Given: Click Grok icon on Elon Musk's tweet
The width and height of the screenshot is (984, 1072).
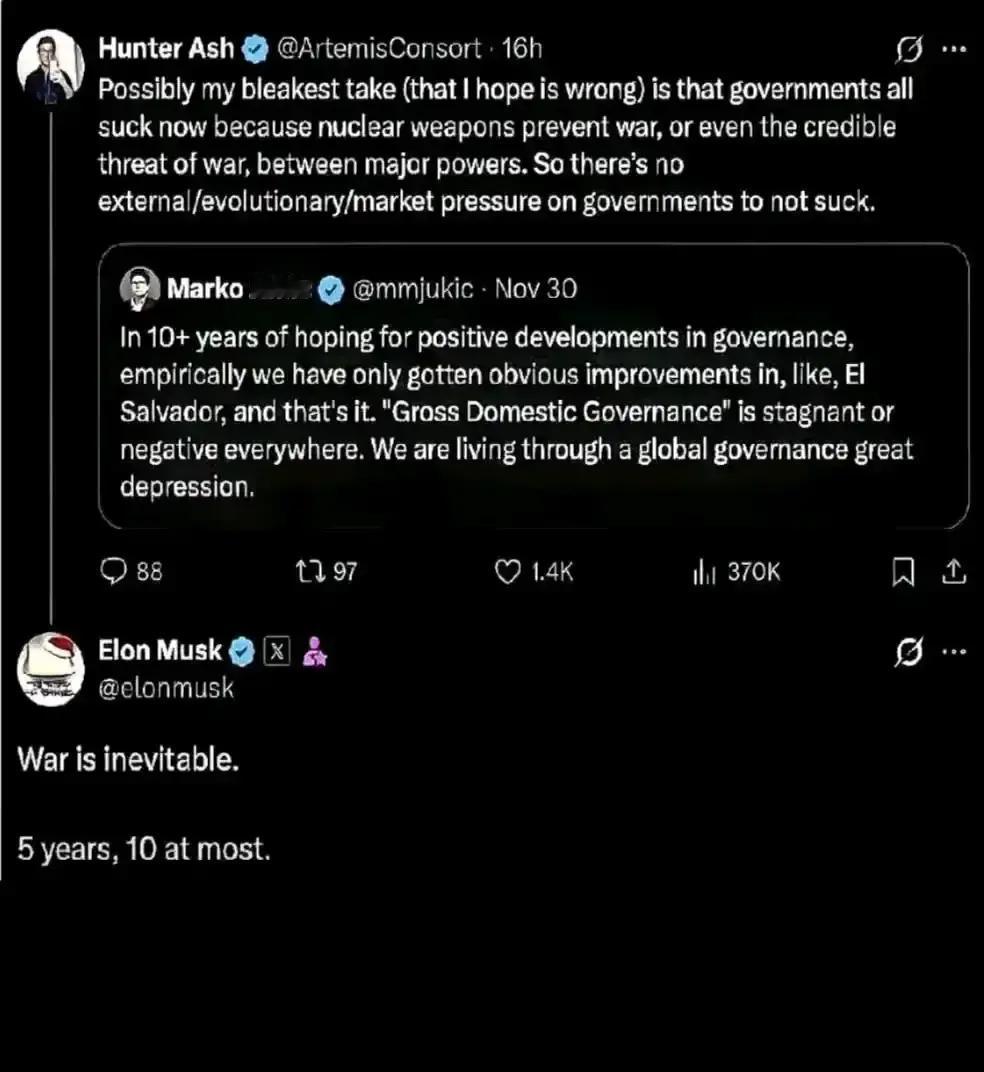Looking at the screenshot, I should coord(907,652).
